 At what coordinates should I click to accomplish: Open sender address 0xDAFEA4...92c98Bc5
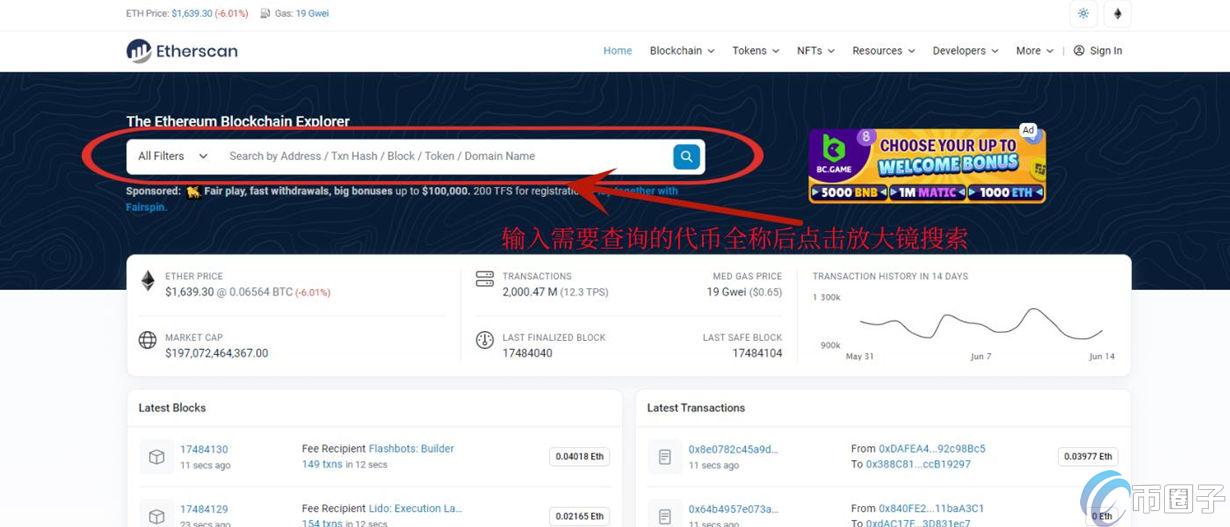pos(932,449)
